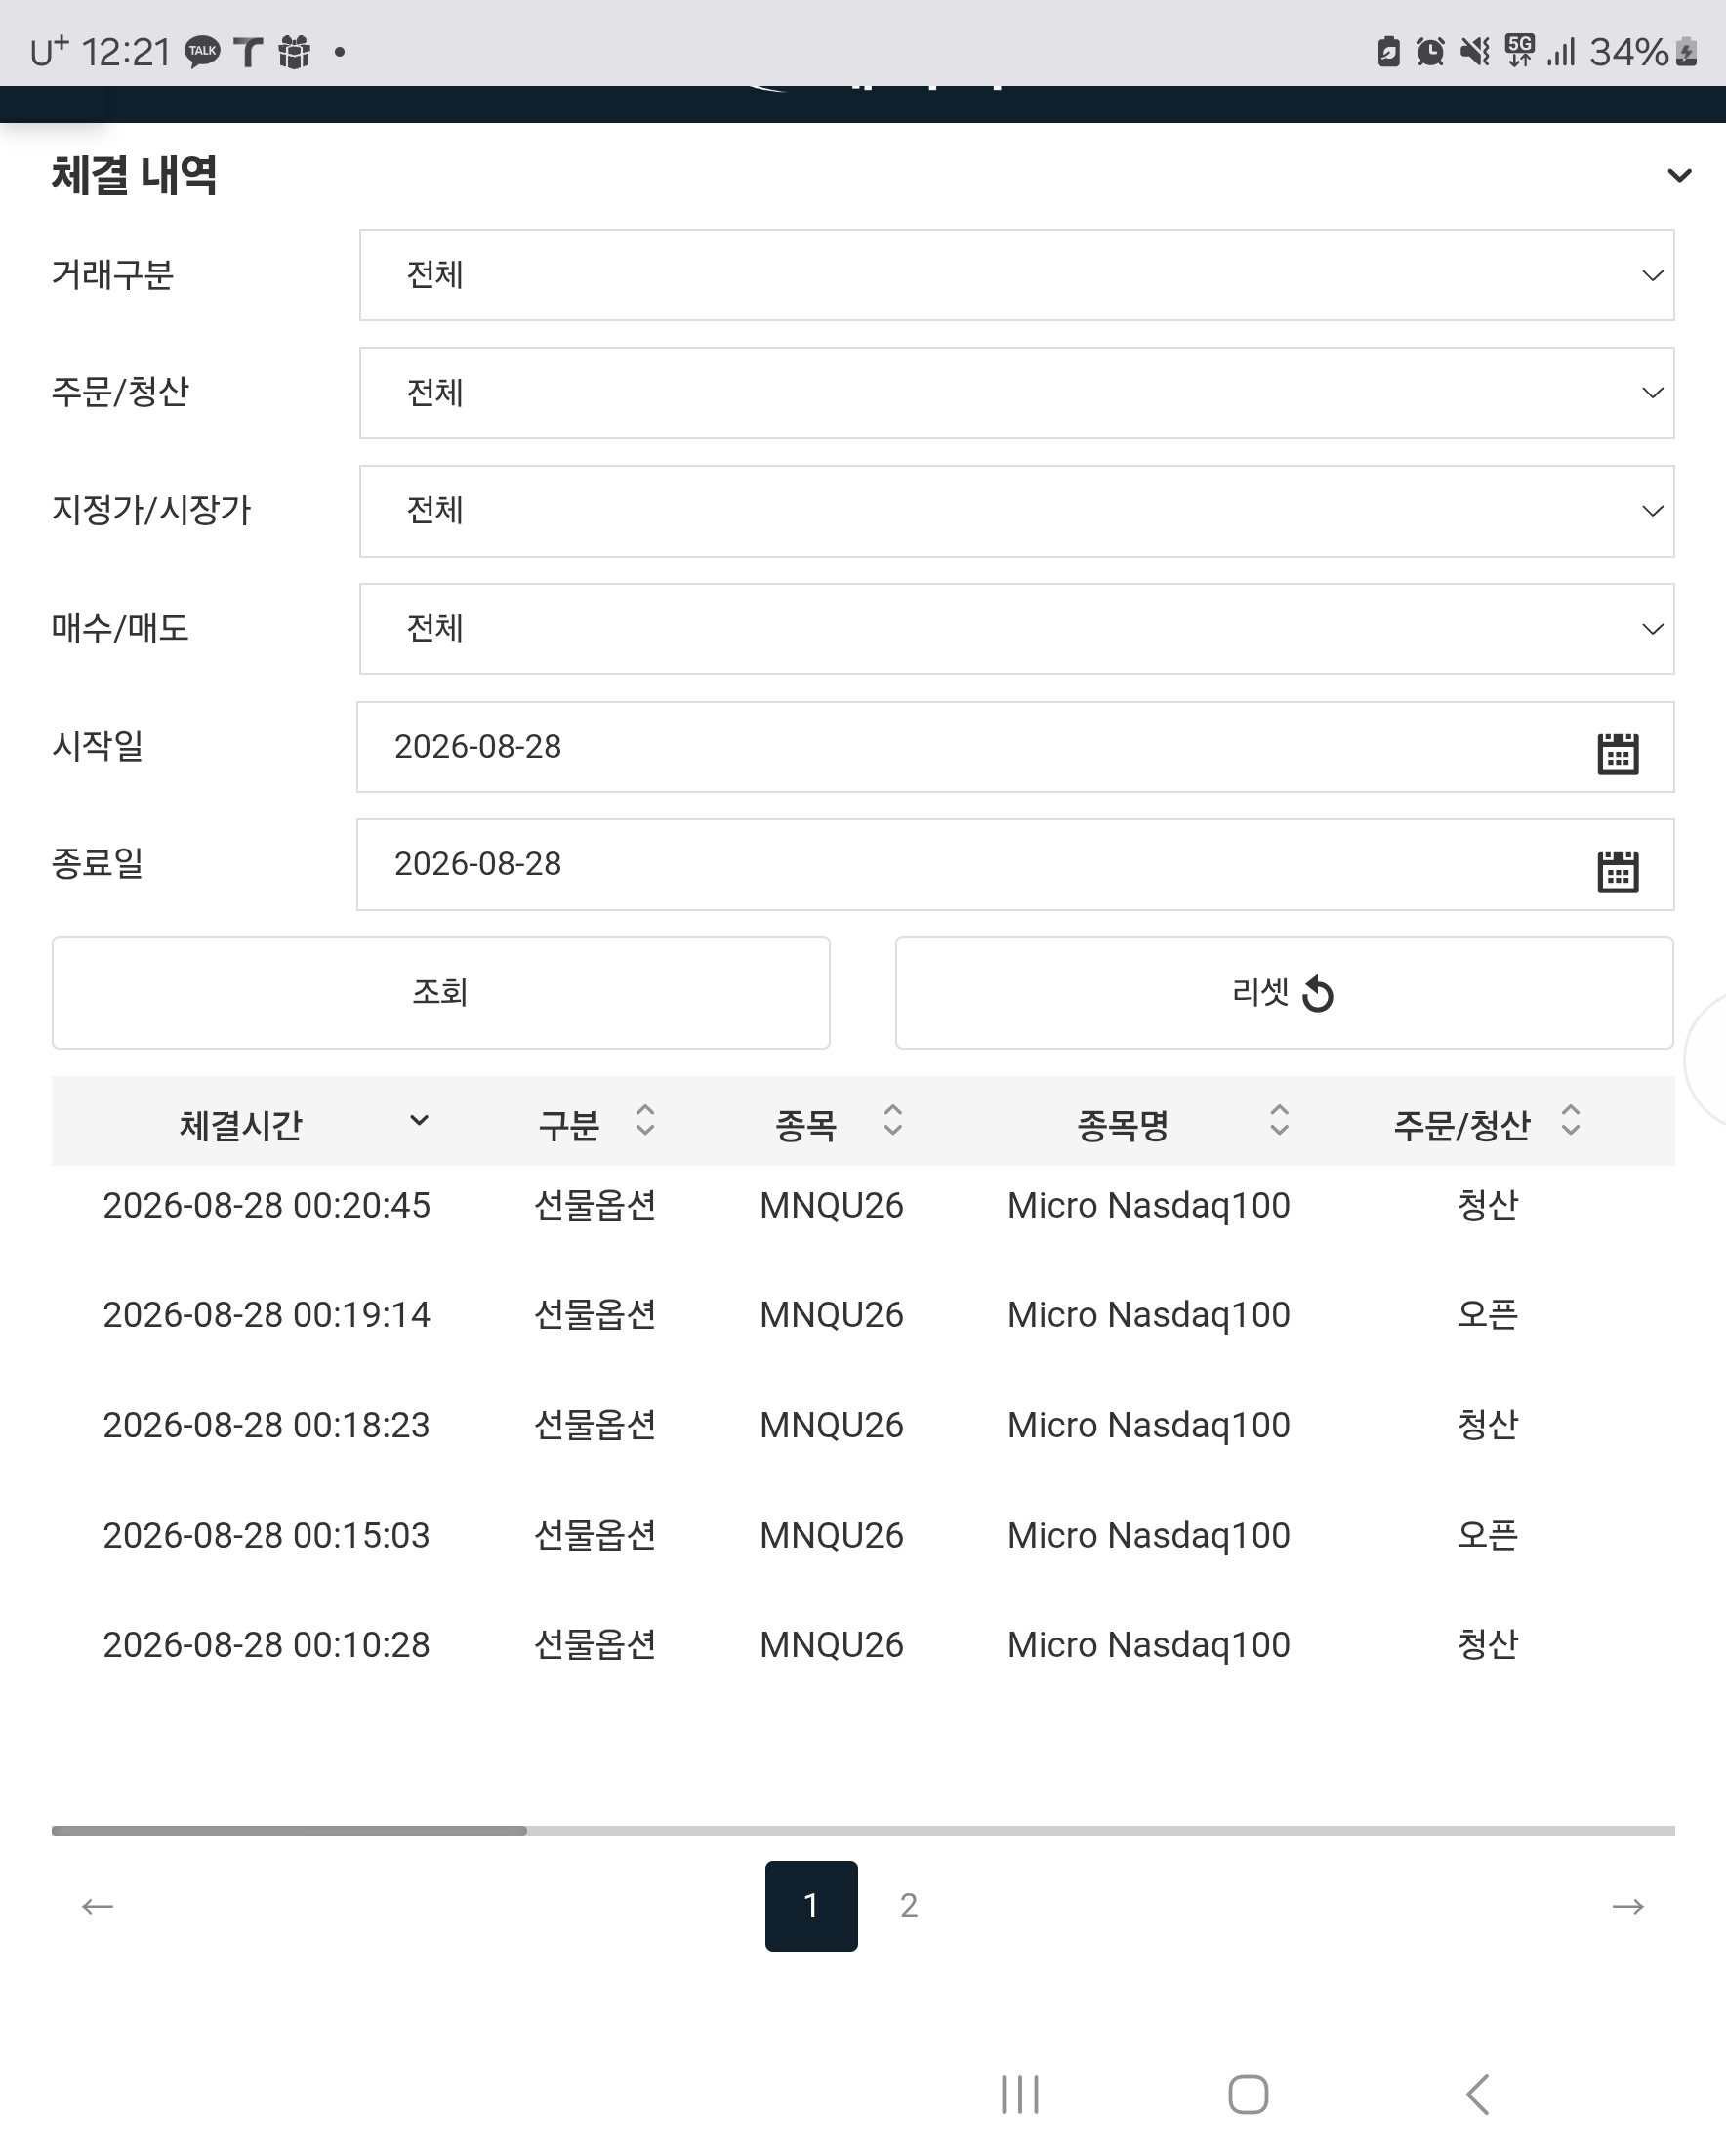The width and height of the screenshot is (1726, 2156).
Task: Click 청산 in the 00:20:45 row
Action: click(1487, 1204)
